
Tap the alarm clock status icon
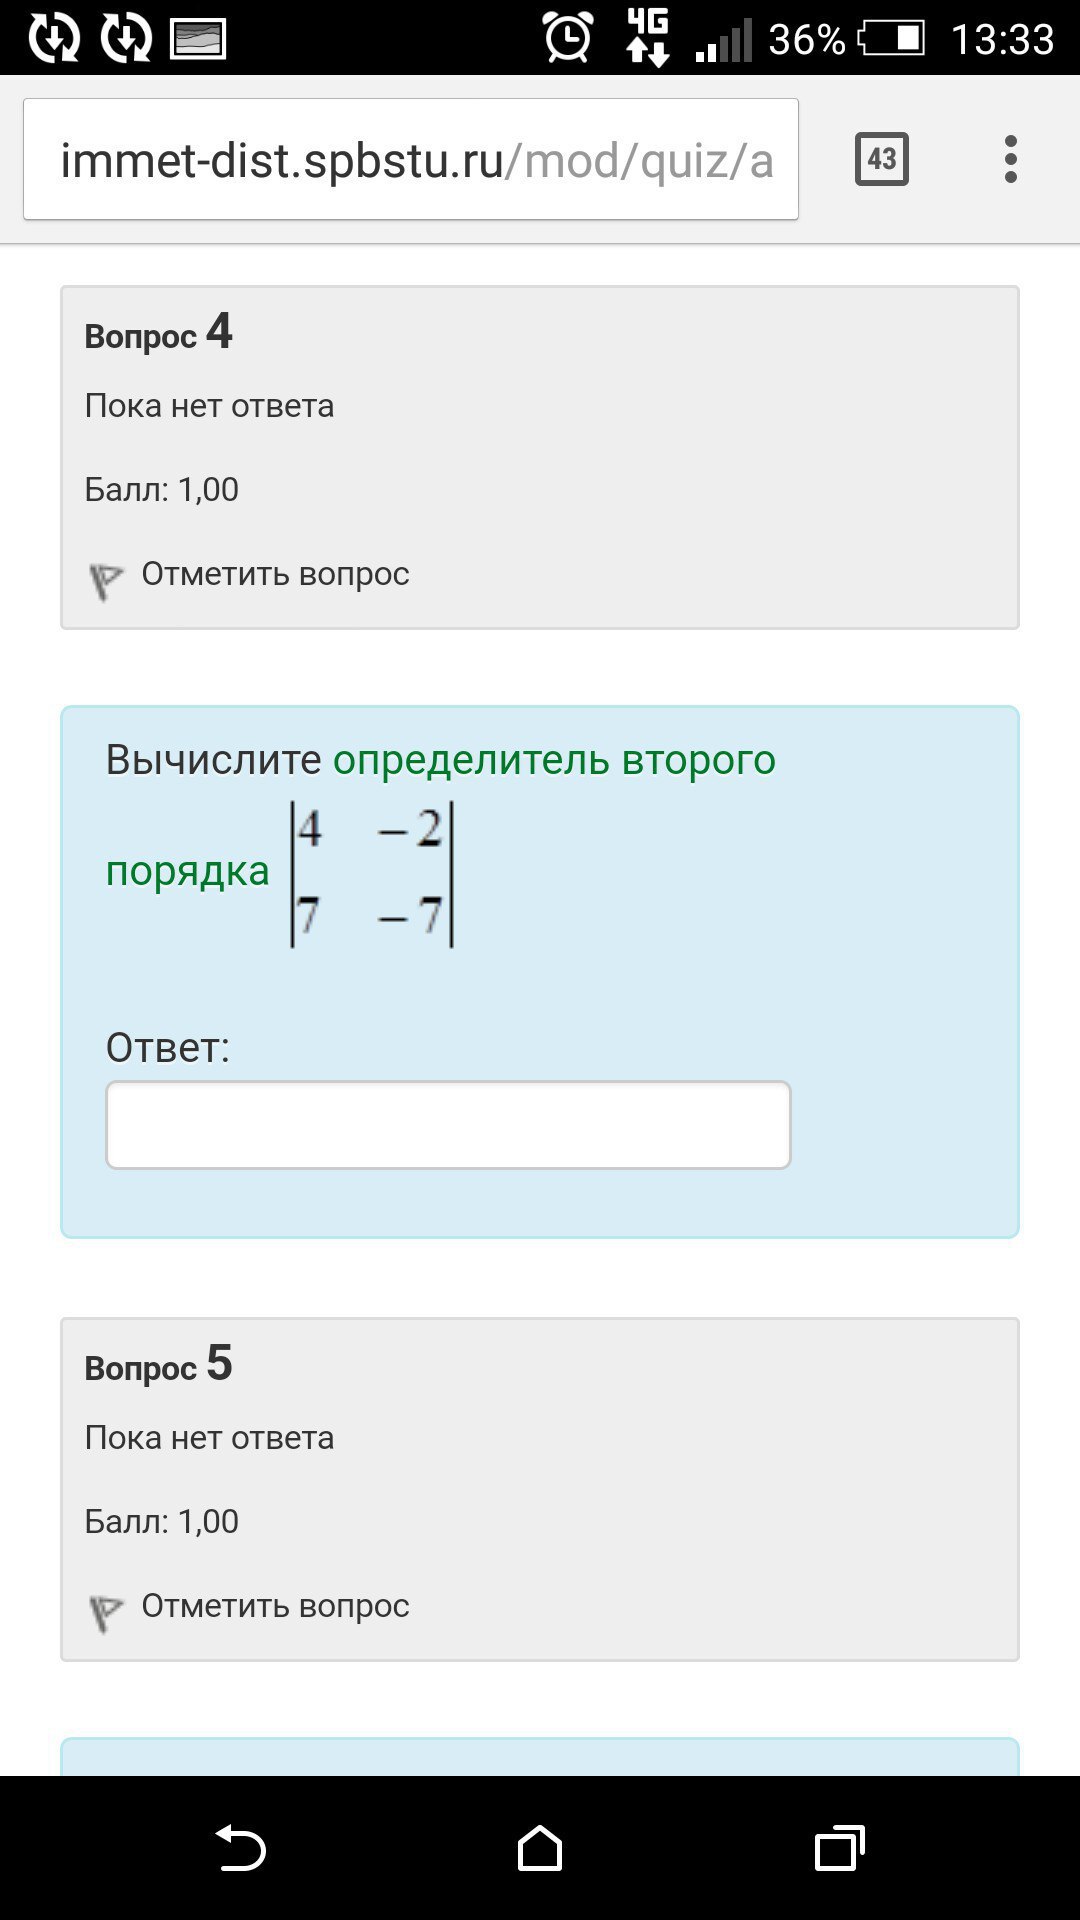tap(568, 38)
